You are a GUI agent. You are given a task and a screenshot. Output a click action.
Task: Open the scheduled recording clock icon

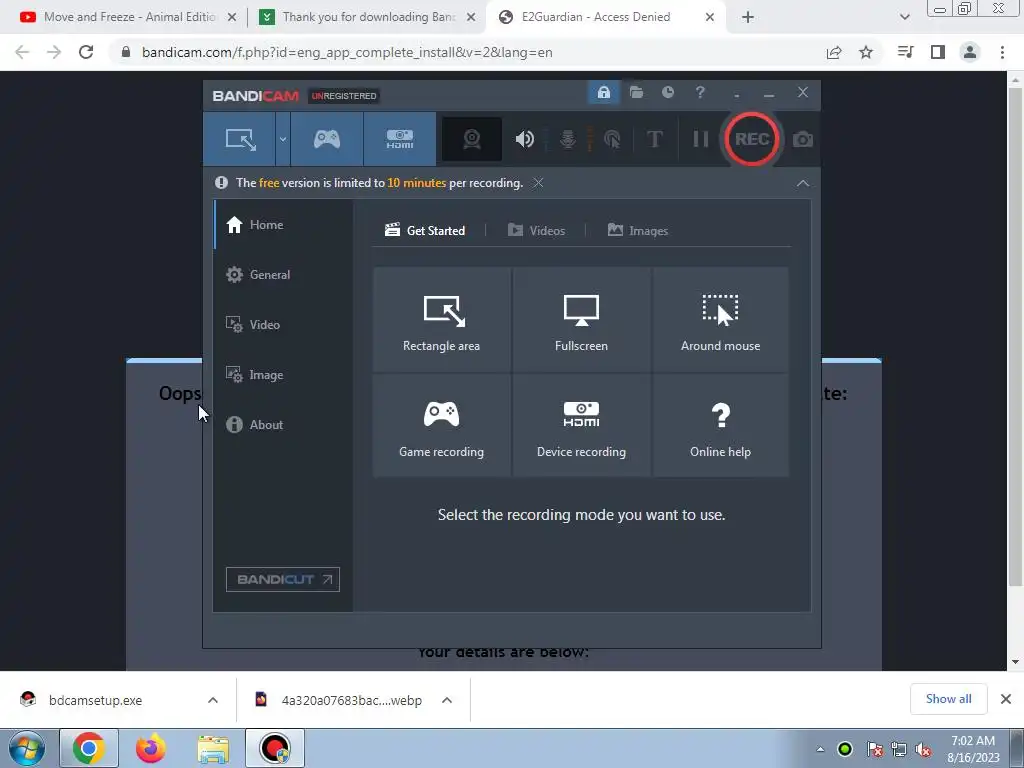pos(667,93)
